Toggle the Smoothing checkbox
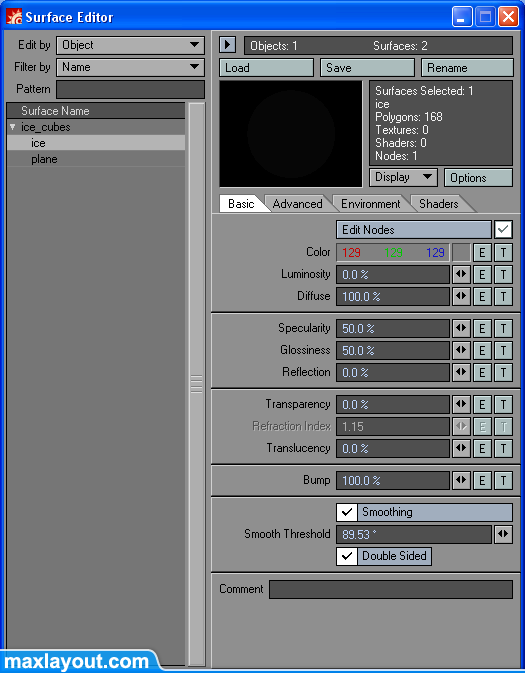 coord(346,512)
